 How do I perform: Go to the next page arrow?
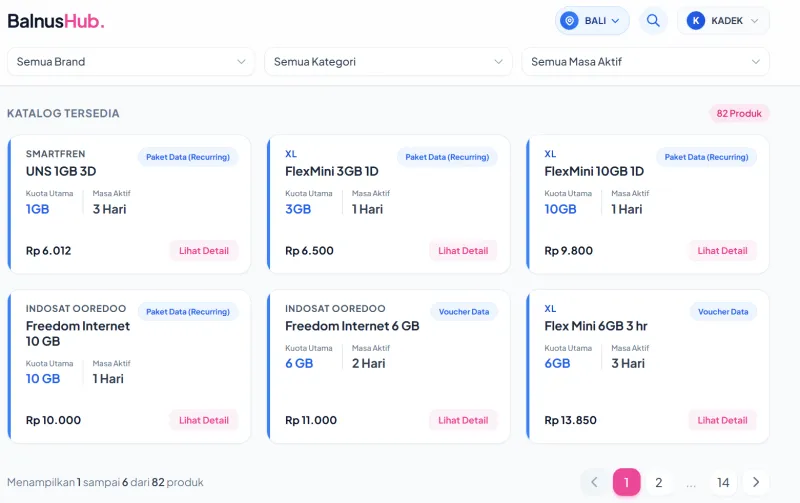click(756, 482)
